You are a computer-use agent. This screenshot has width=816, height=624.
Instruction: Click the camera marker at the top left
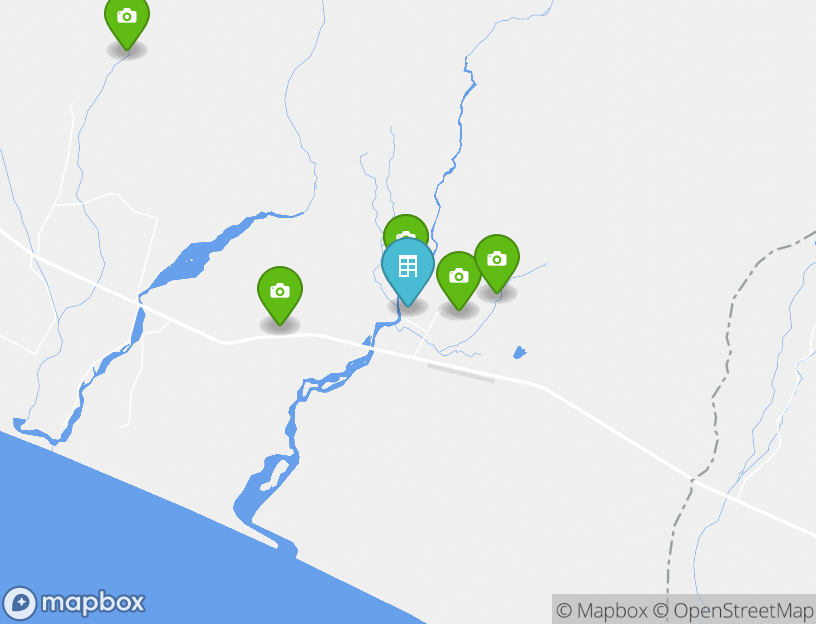(x=127, y=21)
